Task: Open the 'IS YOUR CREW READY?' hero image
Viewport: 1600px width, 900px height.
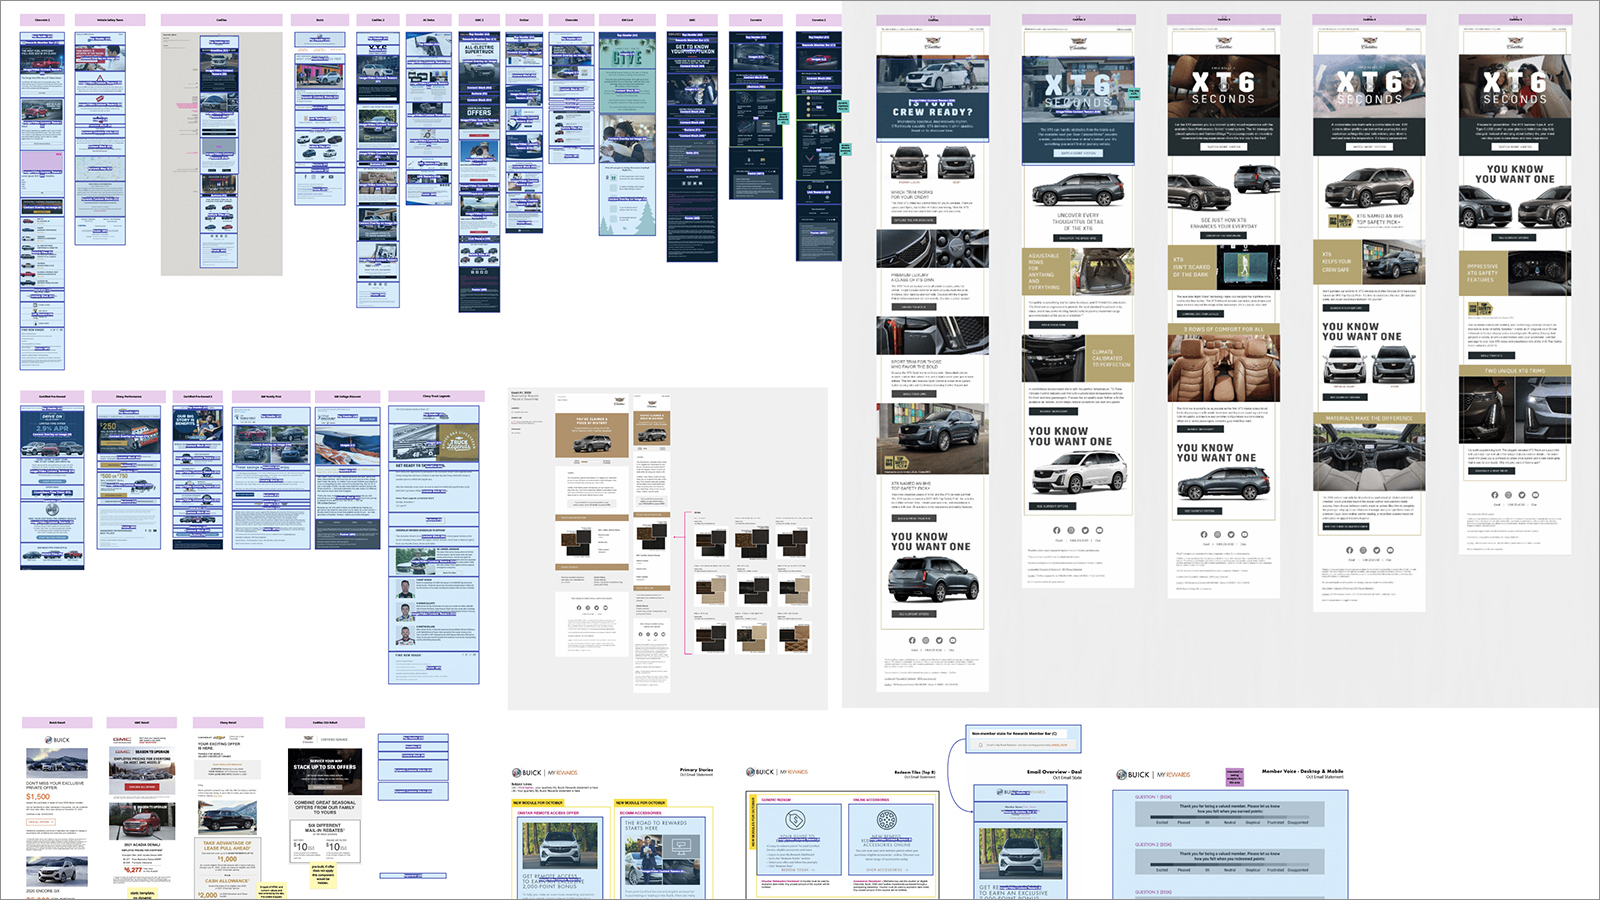Action: tap(933, 100)
